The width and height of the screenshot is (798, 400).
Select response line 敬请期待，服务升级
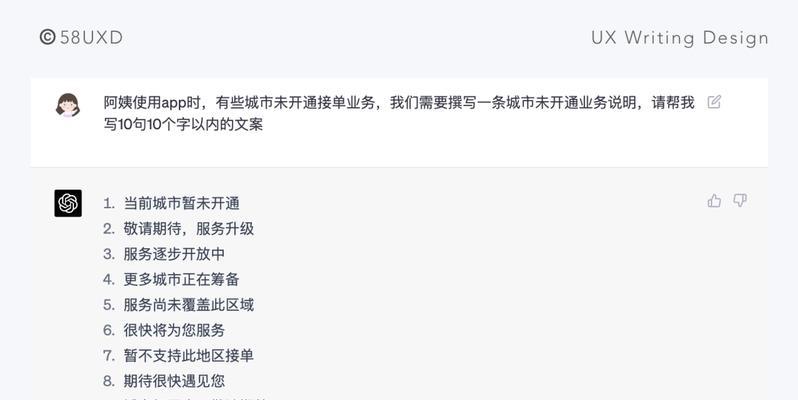click(x=188, y=228)
